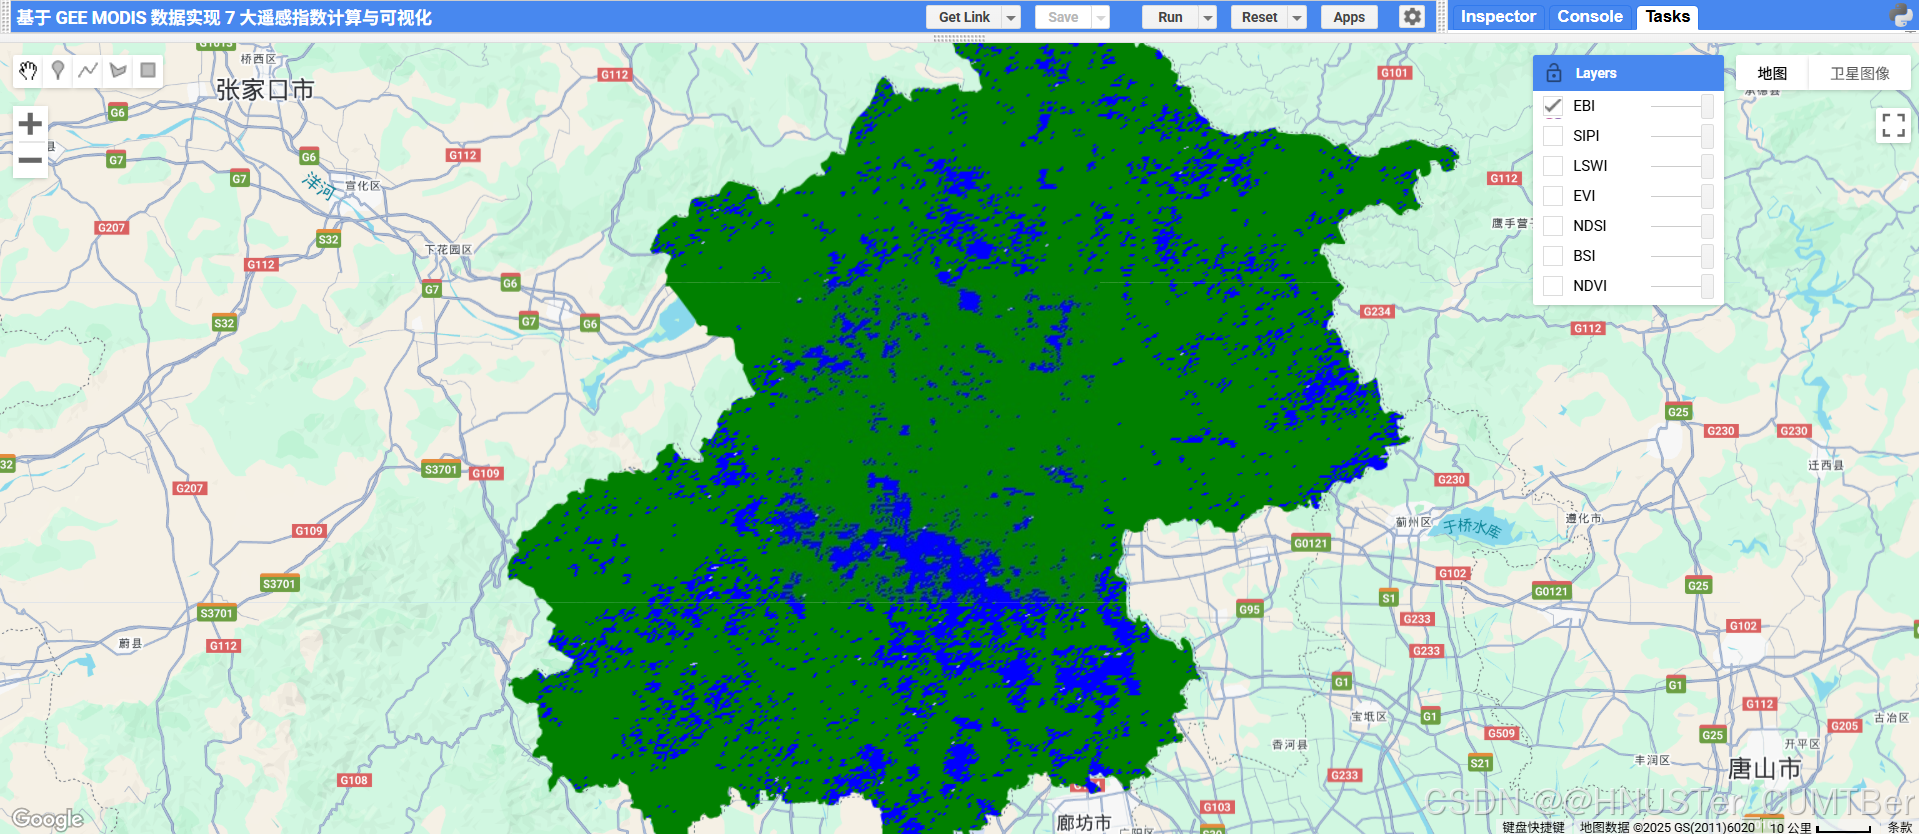Show the NDSI layer
Image resolution: width=1919 pixels, height=834 pixels.
[x=1553, y=226]
